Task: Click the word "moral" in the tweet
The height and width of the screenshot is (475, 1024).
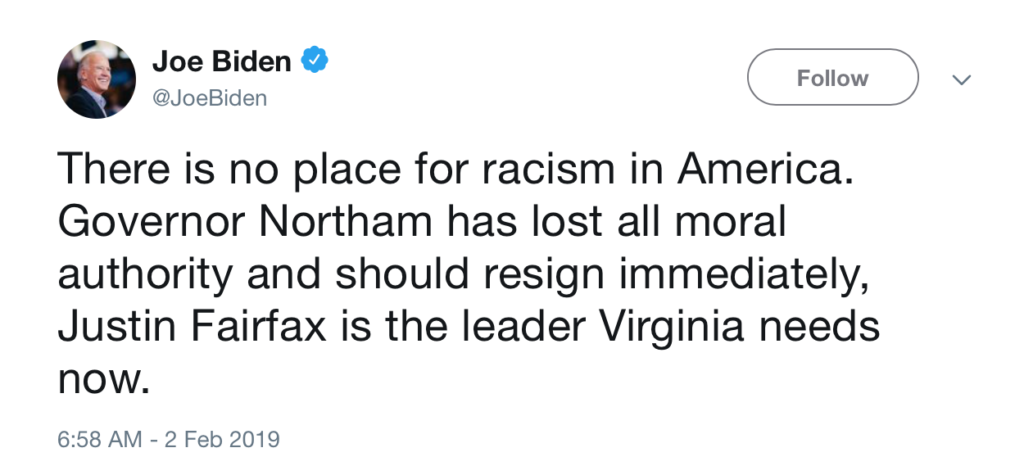Action: tap(729, 221)
